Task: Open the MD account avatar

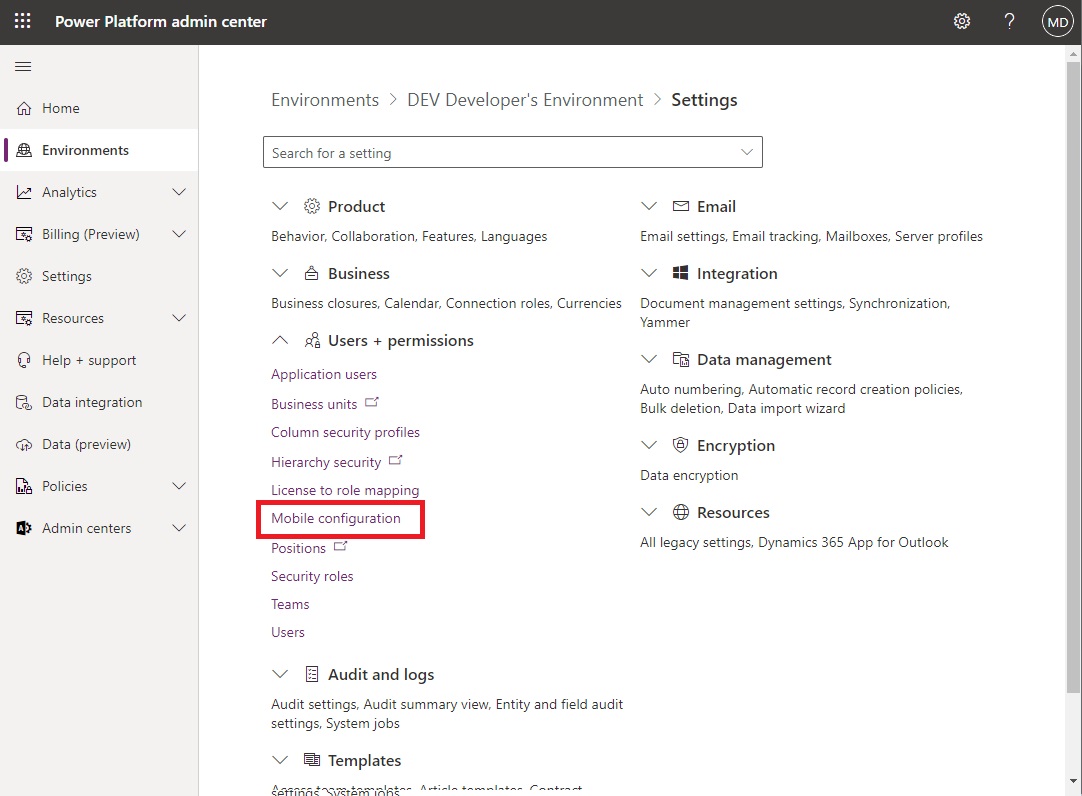Action: (x=1057, y=21)
